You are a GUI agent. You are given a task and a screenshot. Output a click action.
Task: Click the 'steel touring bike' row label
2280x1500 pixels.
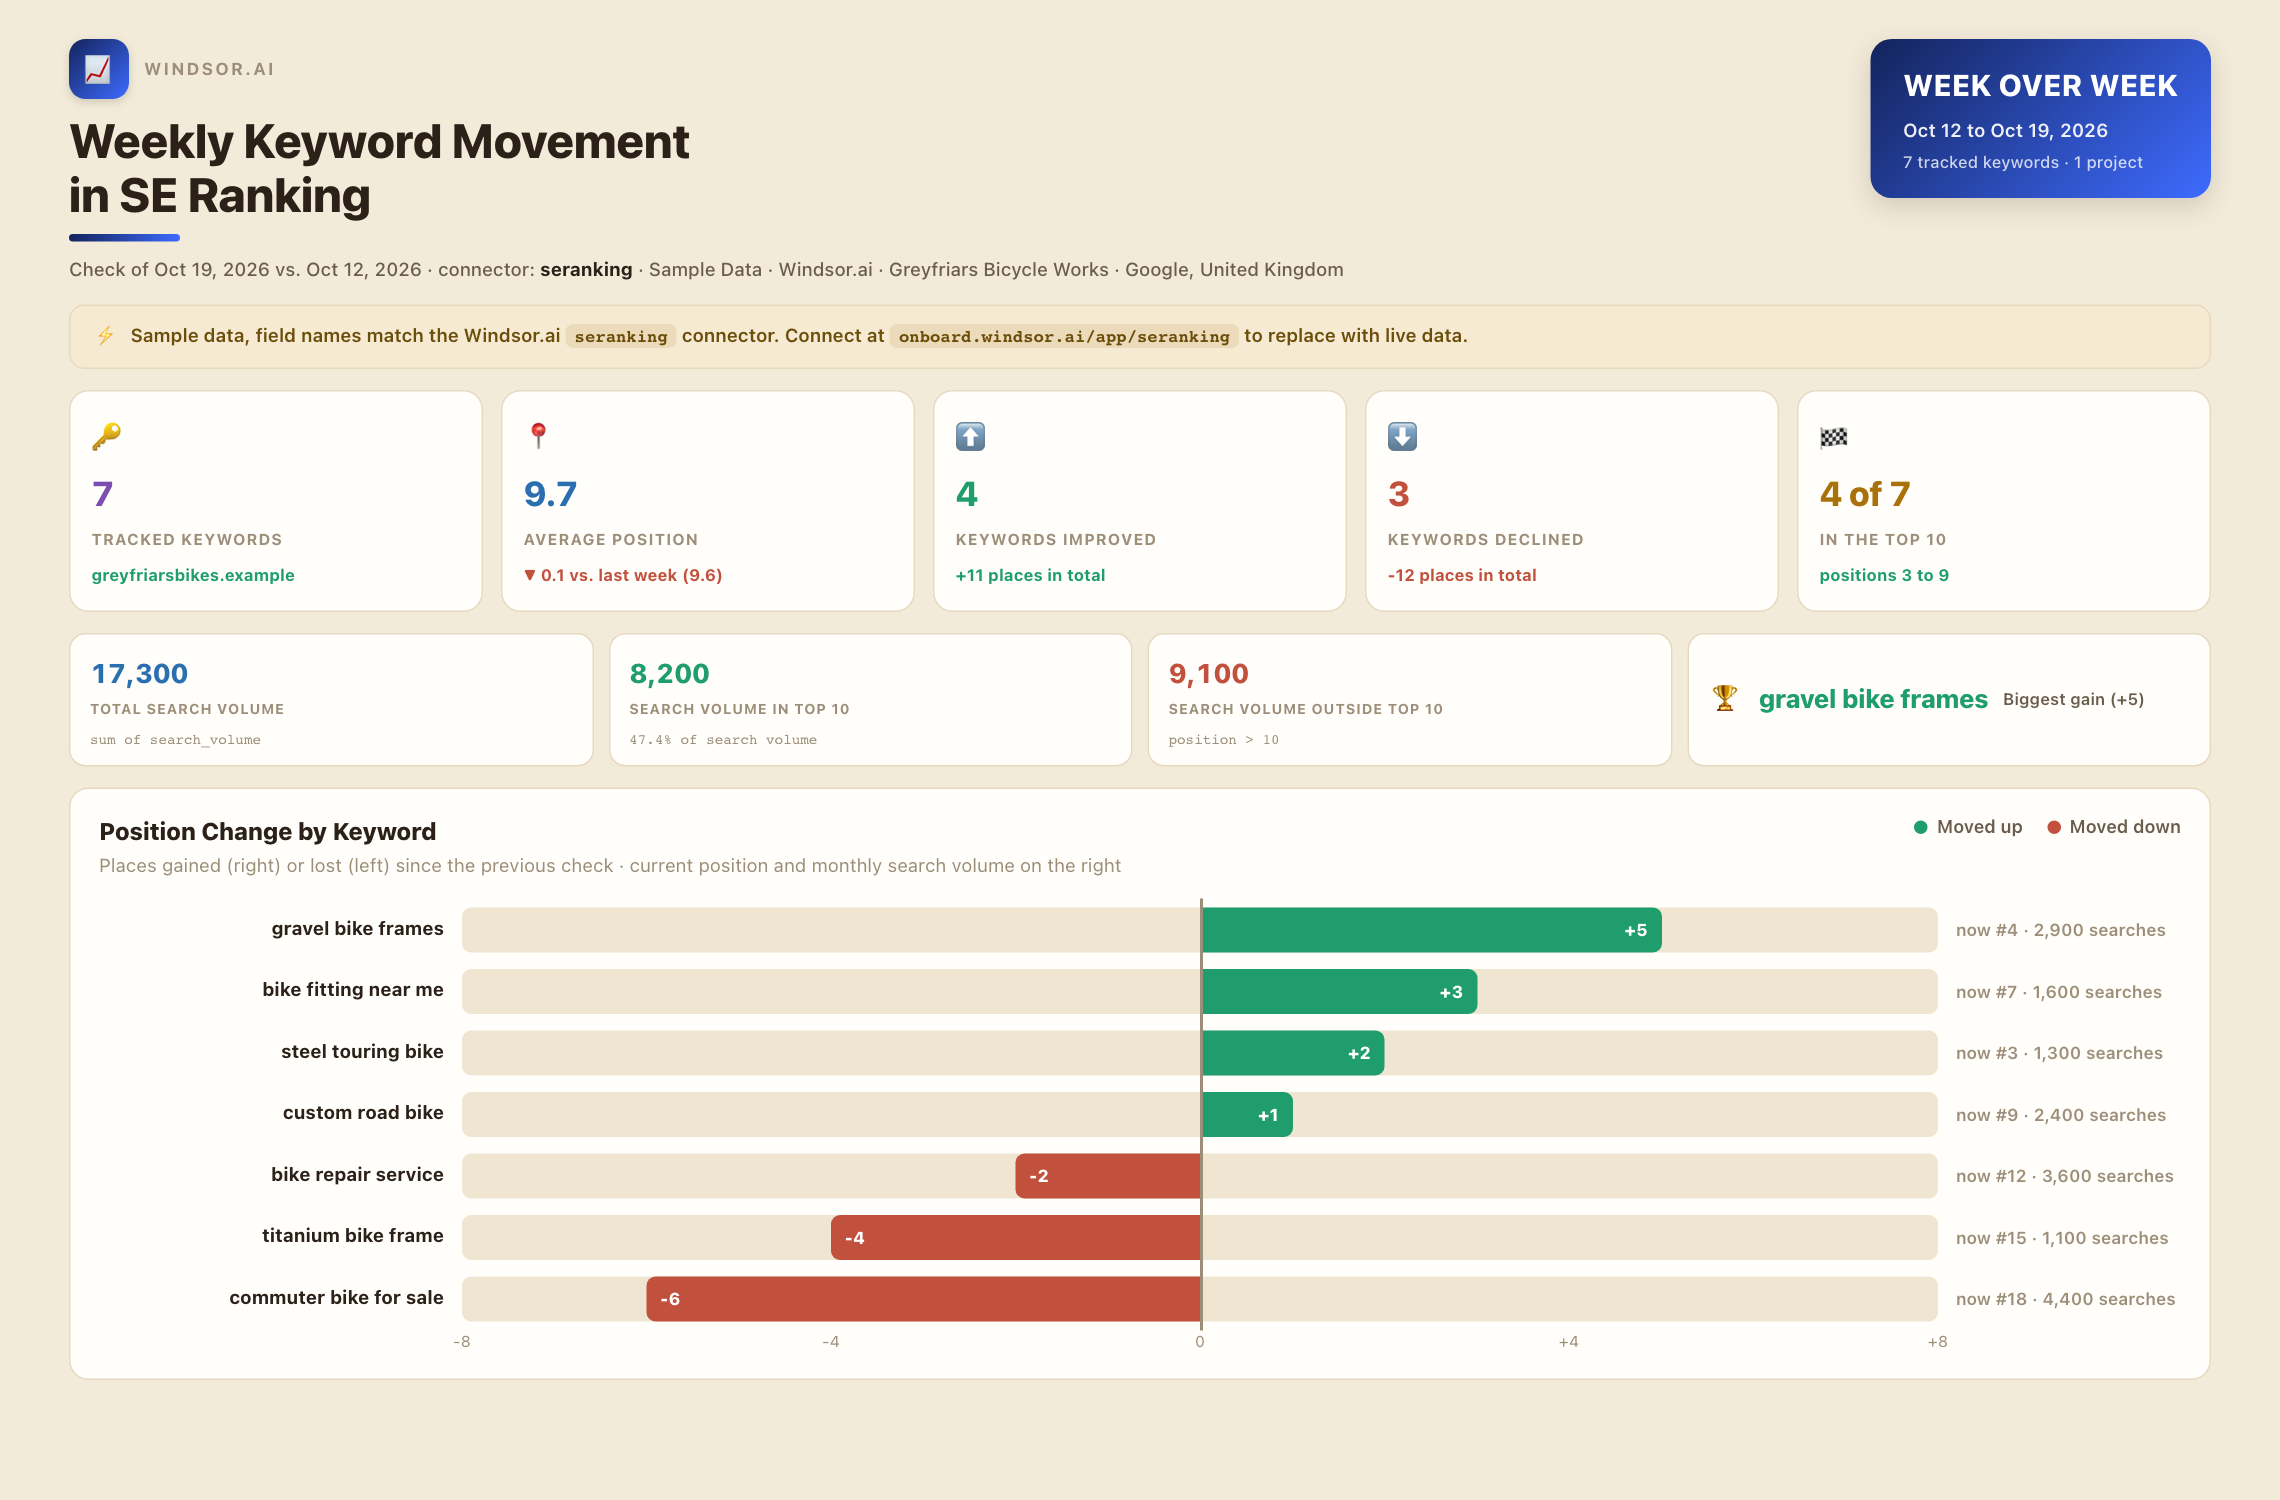pyautogui.click(x=362, y=1052)
